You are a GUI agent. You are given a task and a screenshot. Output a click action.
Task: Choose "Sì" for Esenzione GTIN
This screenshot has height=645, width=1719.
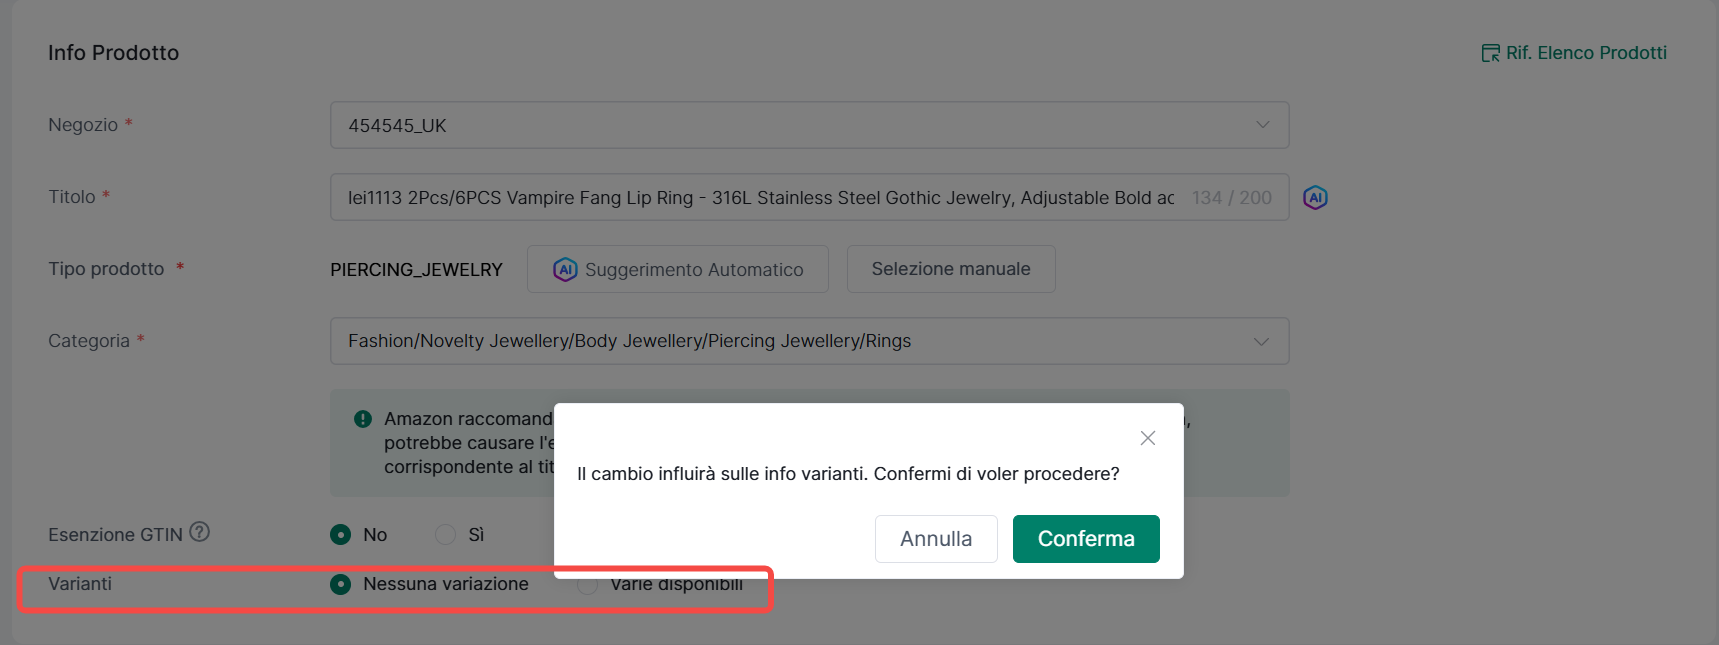coord(446,535)
